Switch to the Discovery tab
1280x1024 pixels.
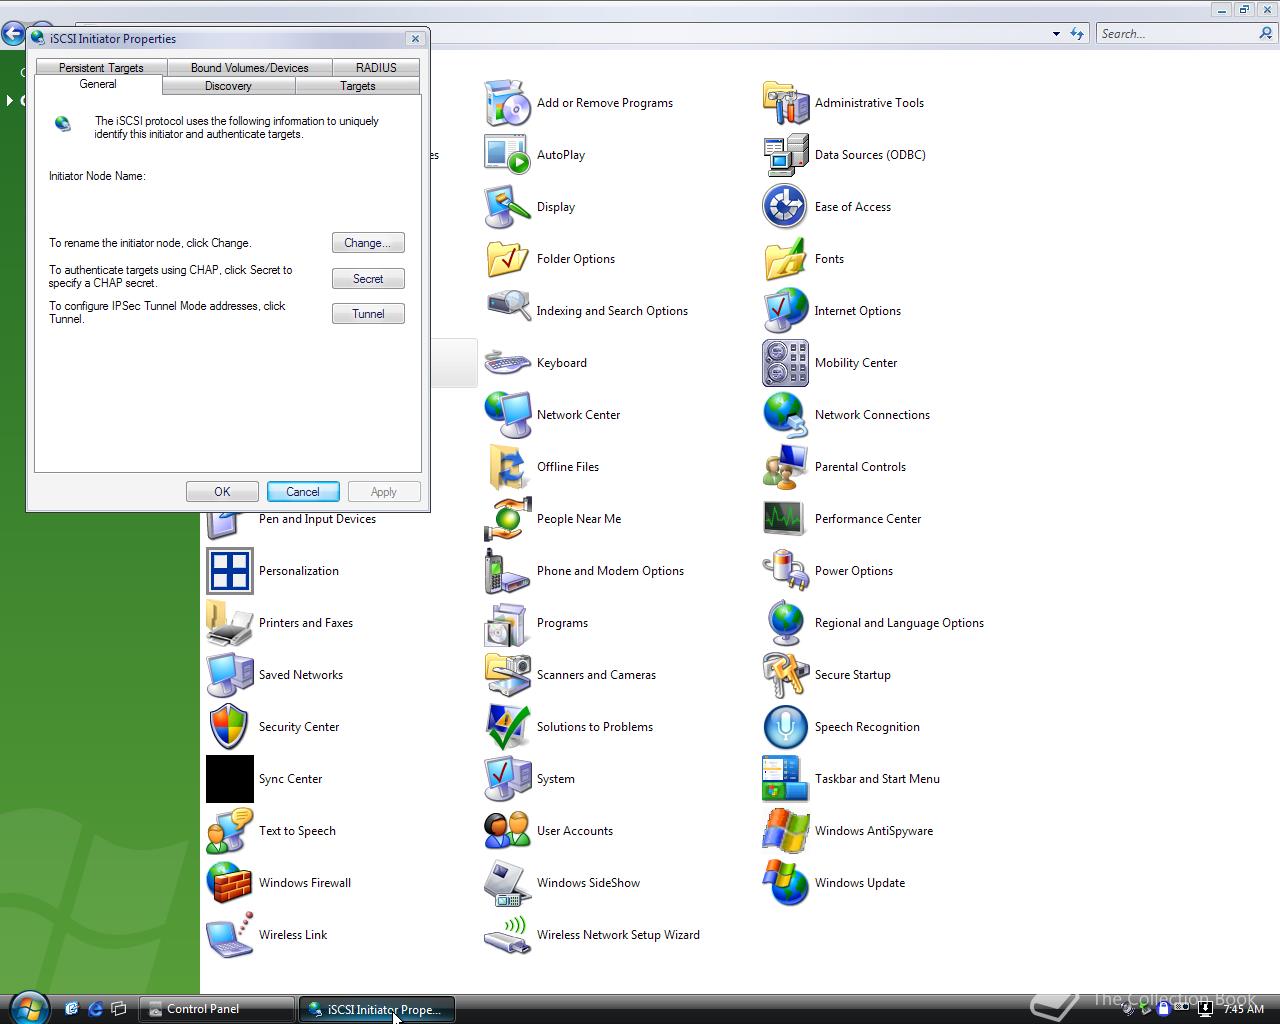pos(228,86)
